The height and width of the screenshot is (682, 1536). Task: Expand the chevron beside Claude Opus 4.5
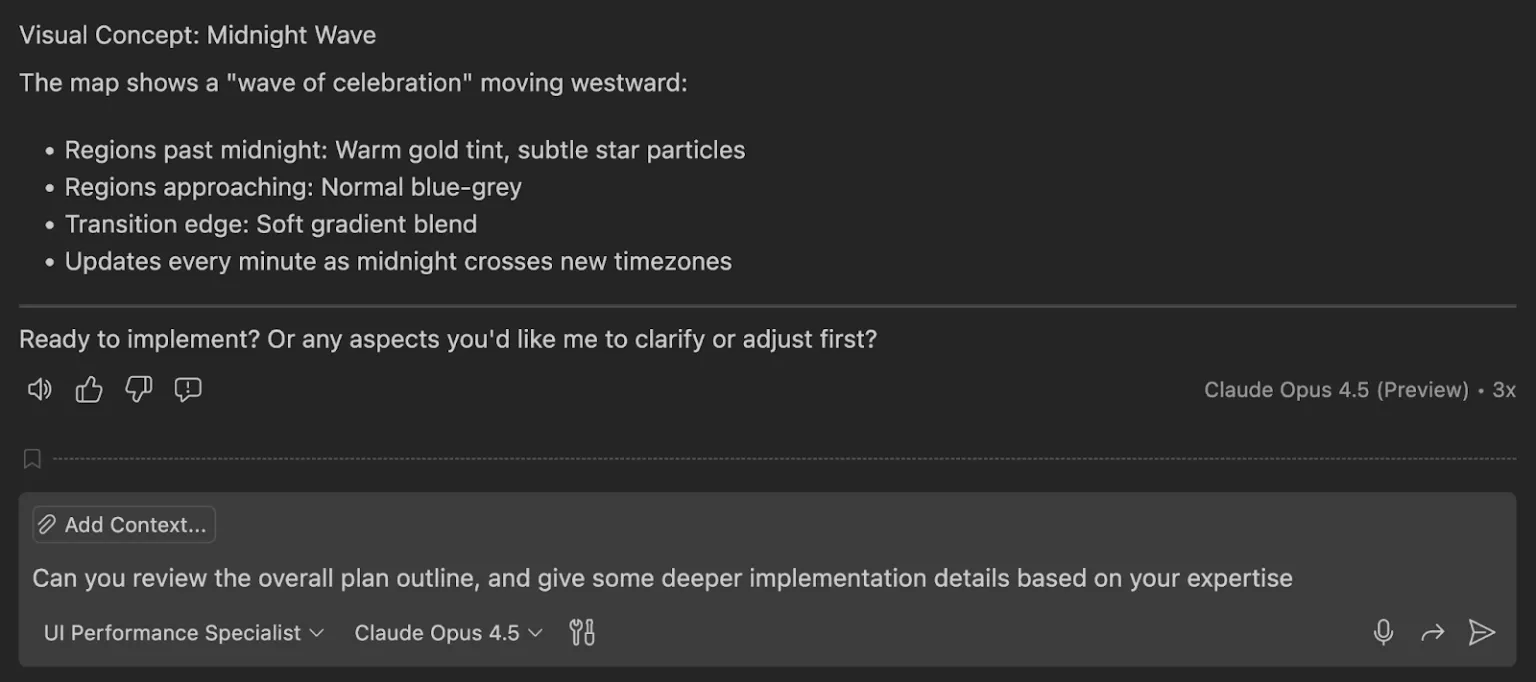click(535, 633)
